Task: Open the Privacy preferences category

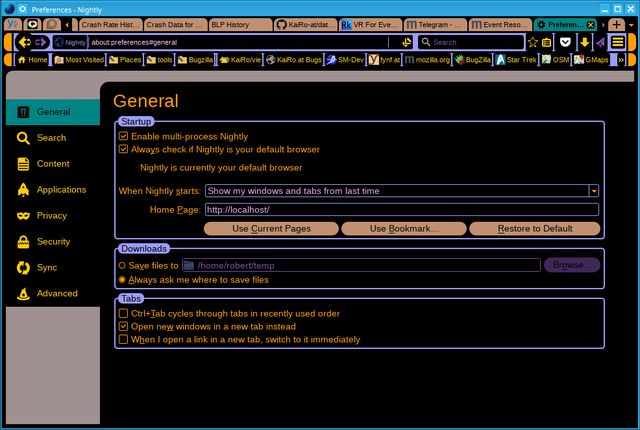Action: point(52,215)
